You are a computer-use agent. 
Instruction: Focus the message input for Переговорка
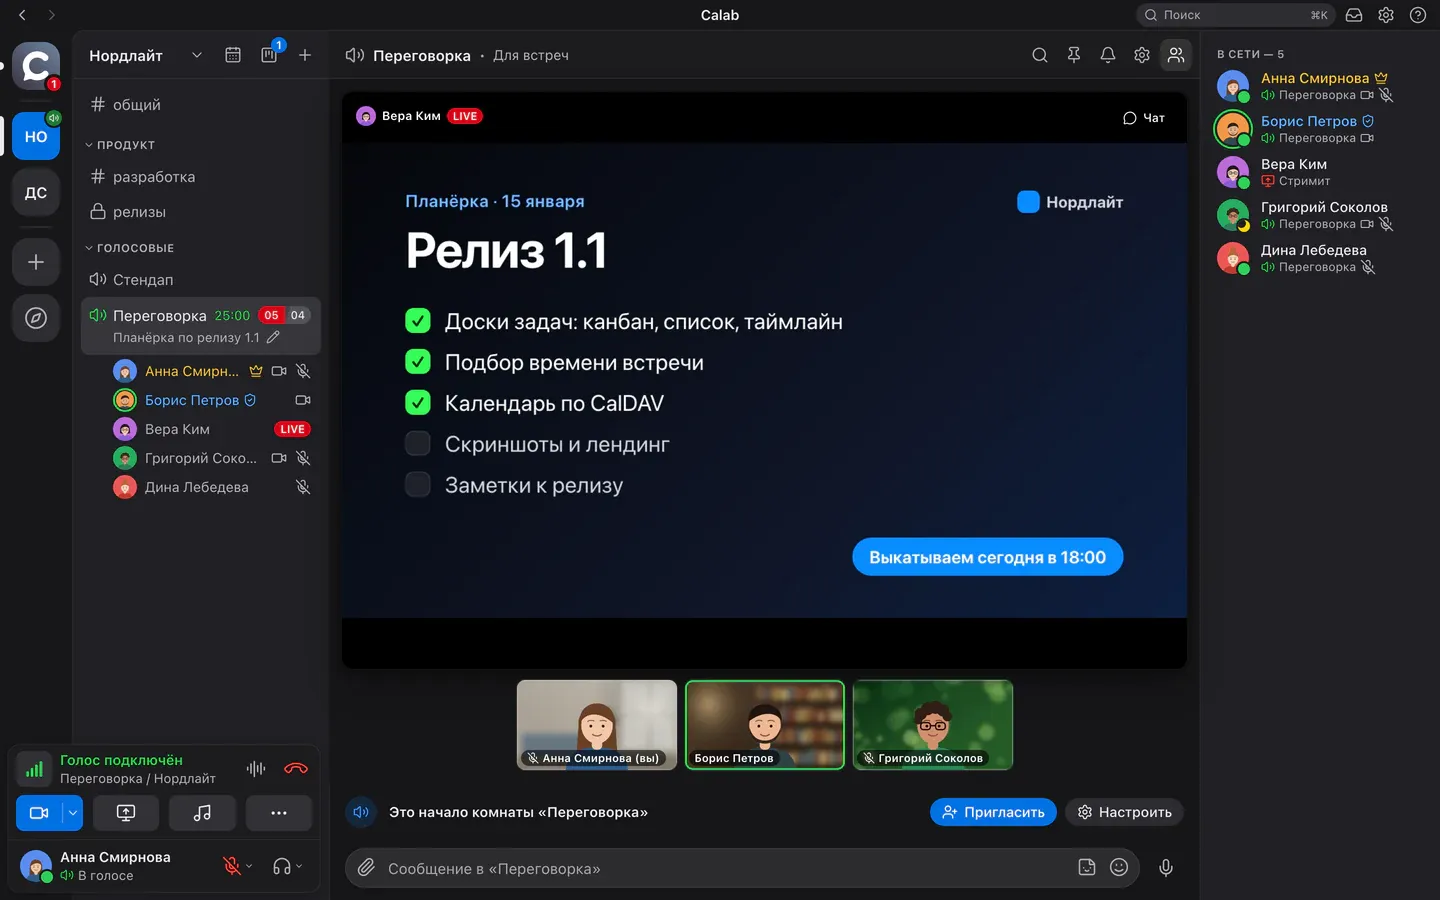click(x=728, y=868)
